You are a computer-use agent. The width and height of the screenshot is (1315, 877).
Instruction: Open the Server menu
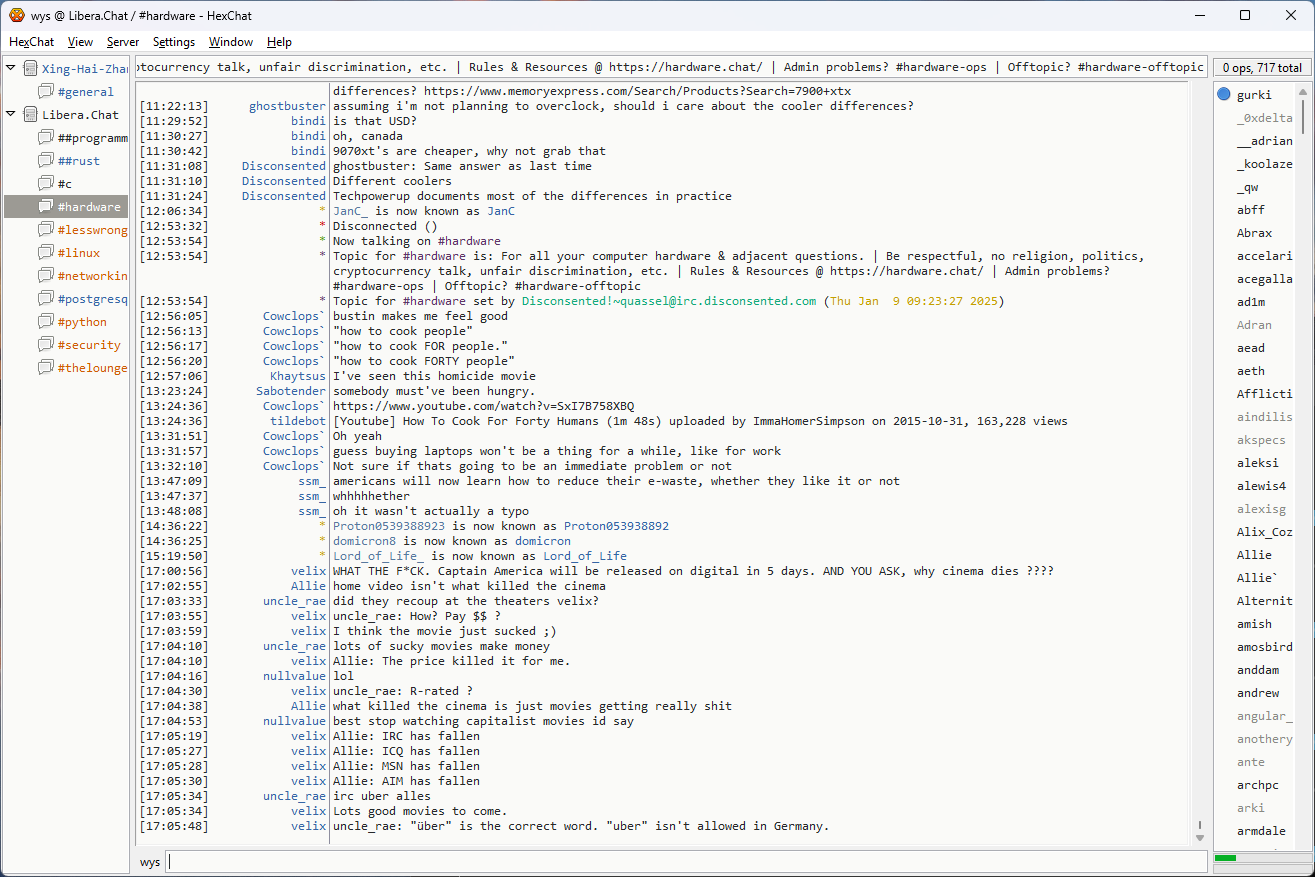[x=123, y=42]
